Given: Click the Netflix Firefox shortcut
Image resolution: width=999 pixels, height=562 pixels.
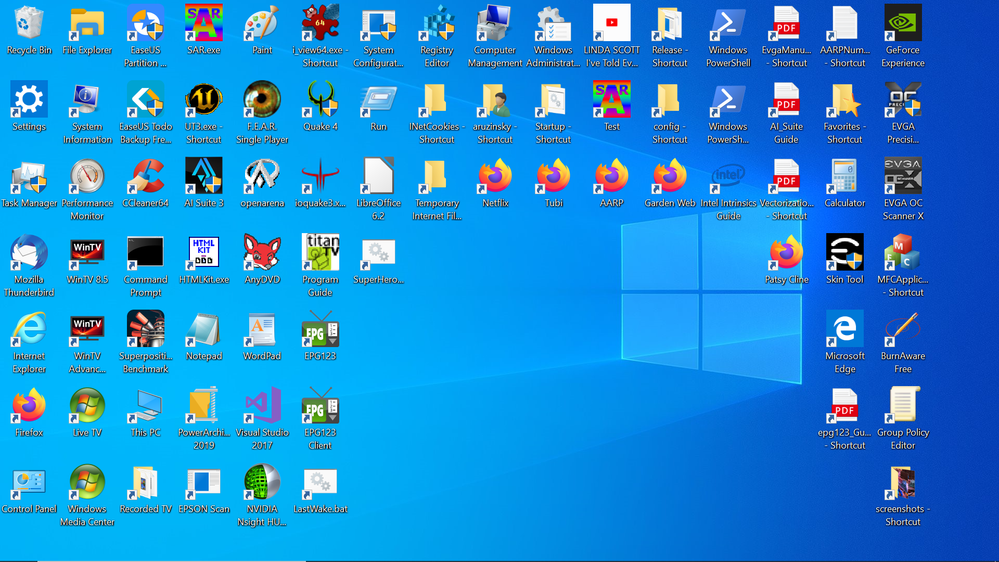Looking at the screenshot, I should [x=495, y=176].
